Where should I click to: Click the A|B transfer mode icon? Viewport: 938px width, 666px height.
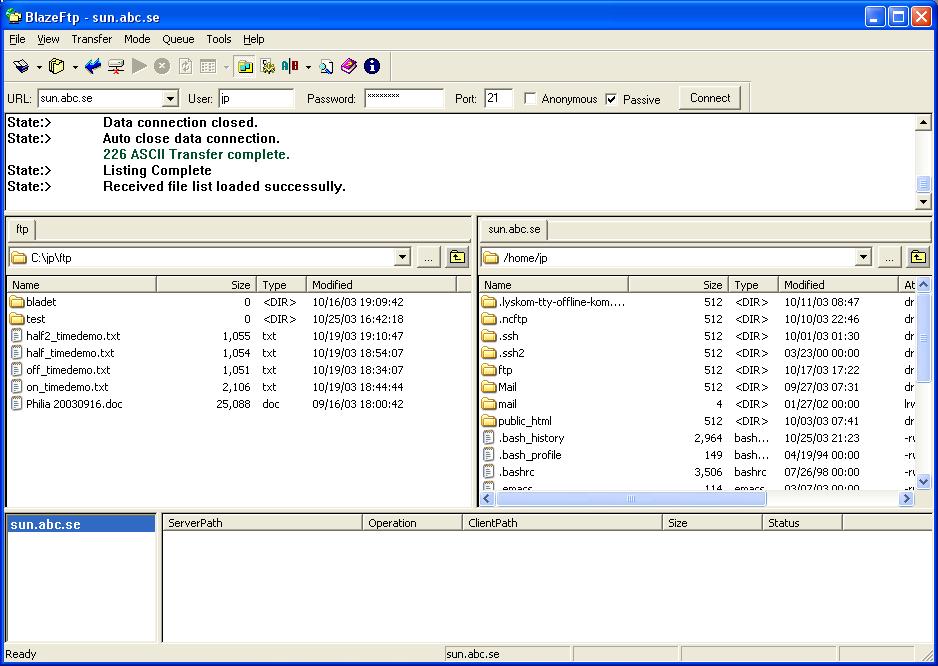point(290,66)
